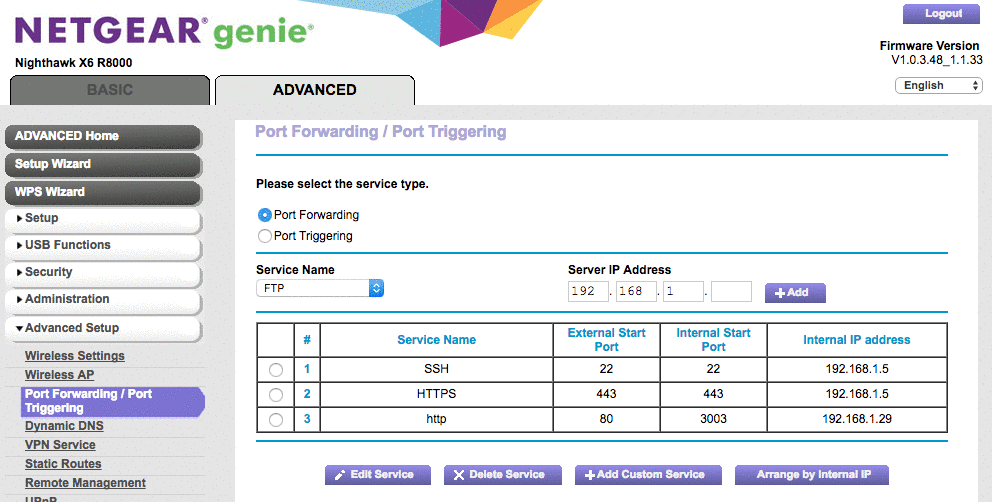Select the SSH row radio button

point(276,370)
